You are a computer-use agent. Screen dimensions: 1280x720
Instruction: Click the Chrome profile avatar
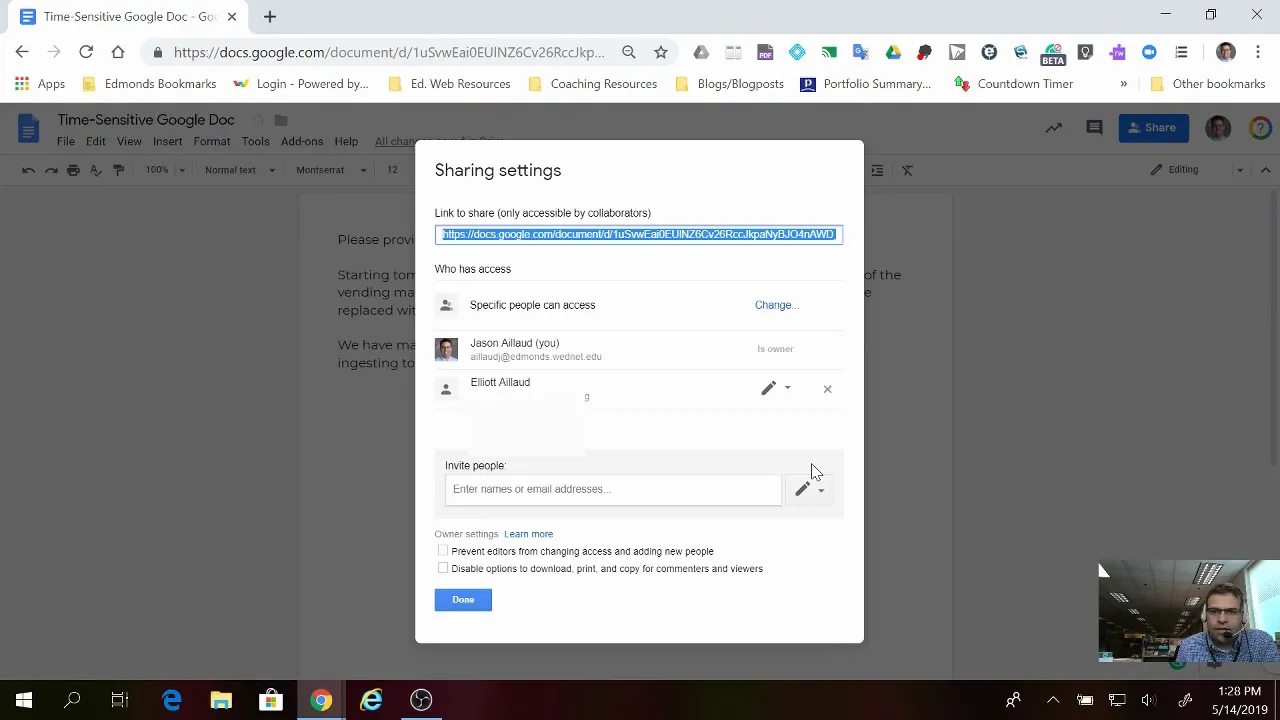pos(1226,52)
